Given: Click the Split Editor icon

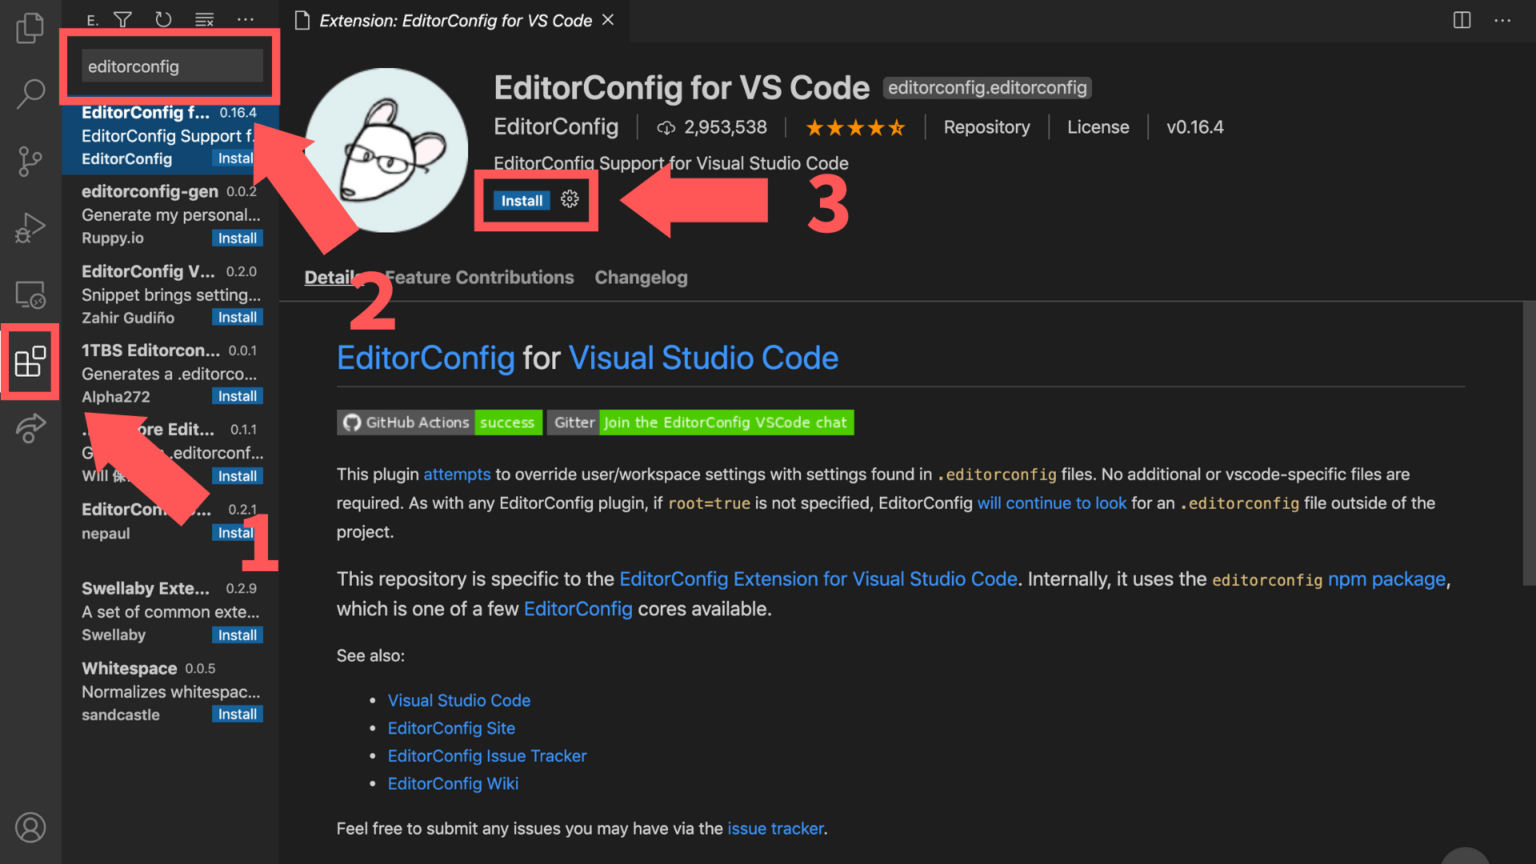Looking at the screenshot, I should pos(1461,20).
